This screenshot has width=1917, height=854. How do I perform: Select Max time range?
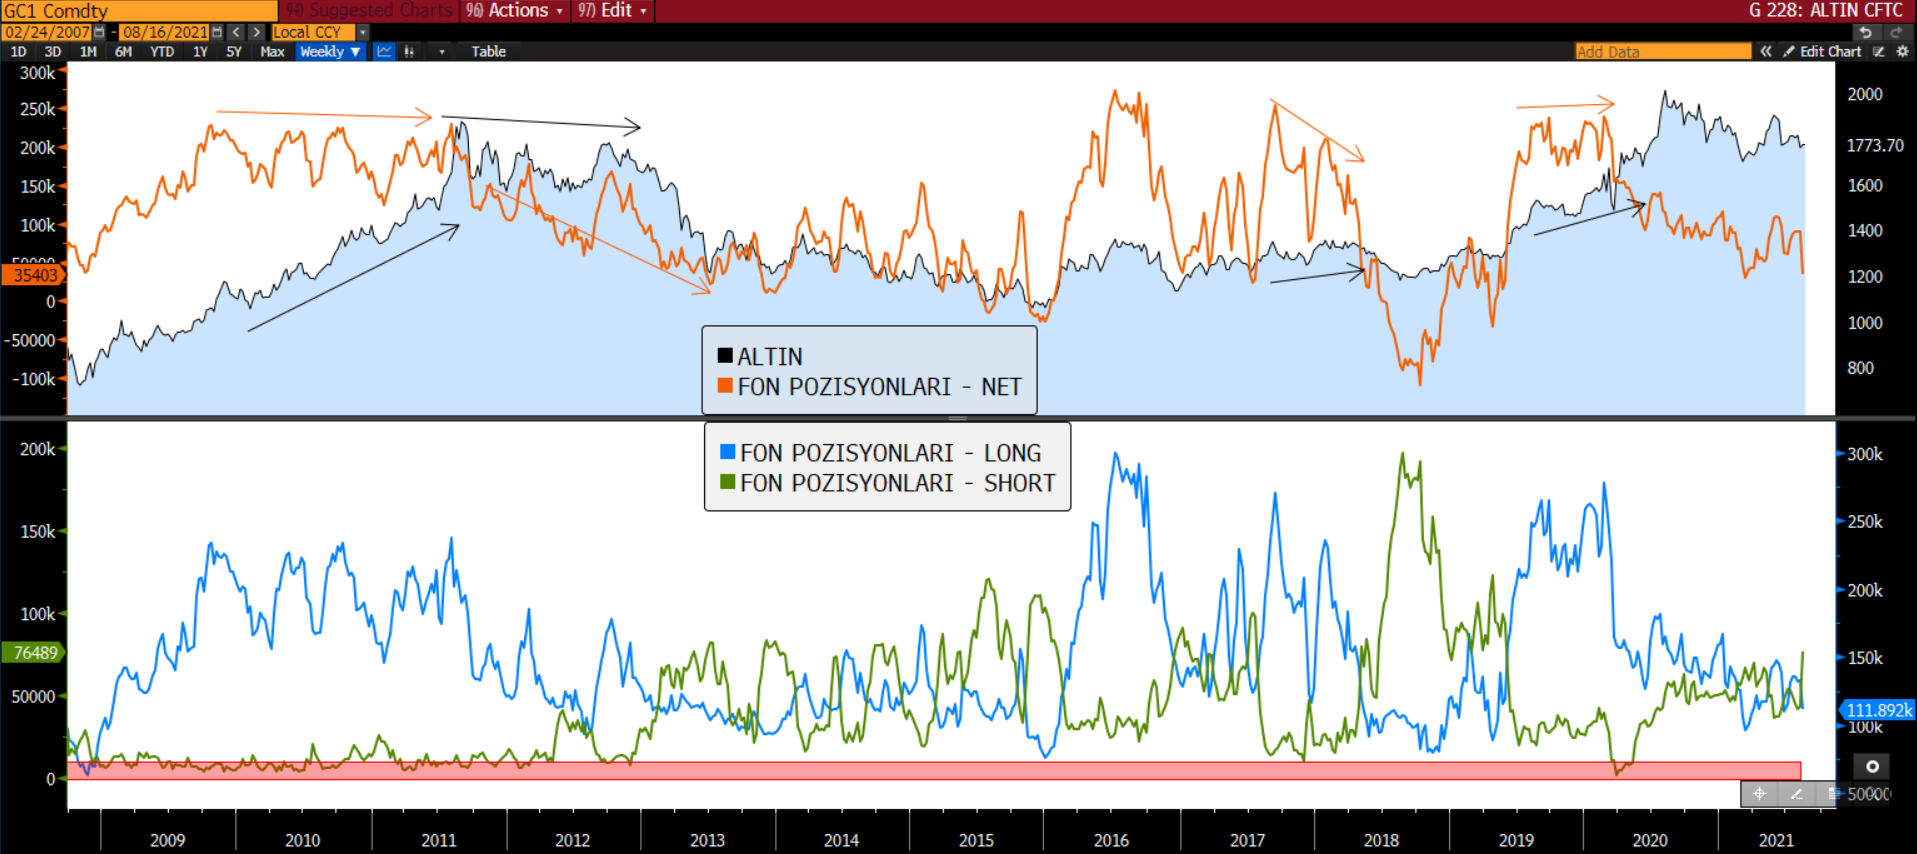(272, 51)
